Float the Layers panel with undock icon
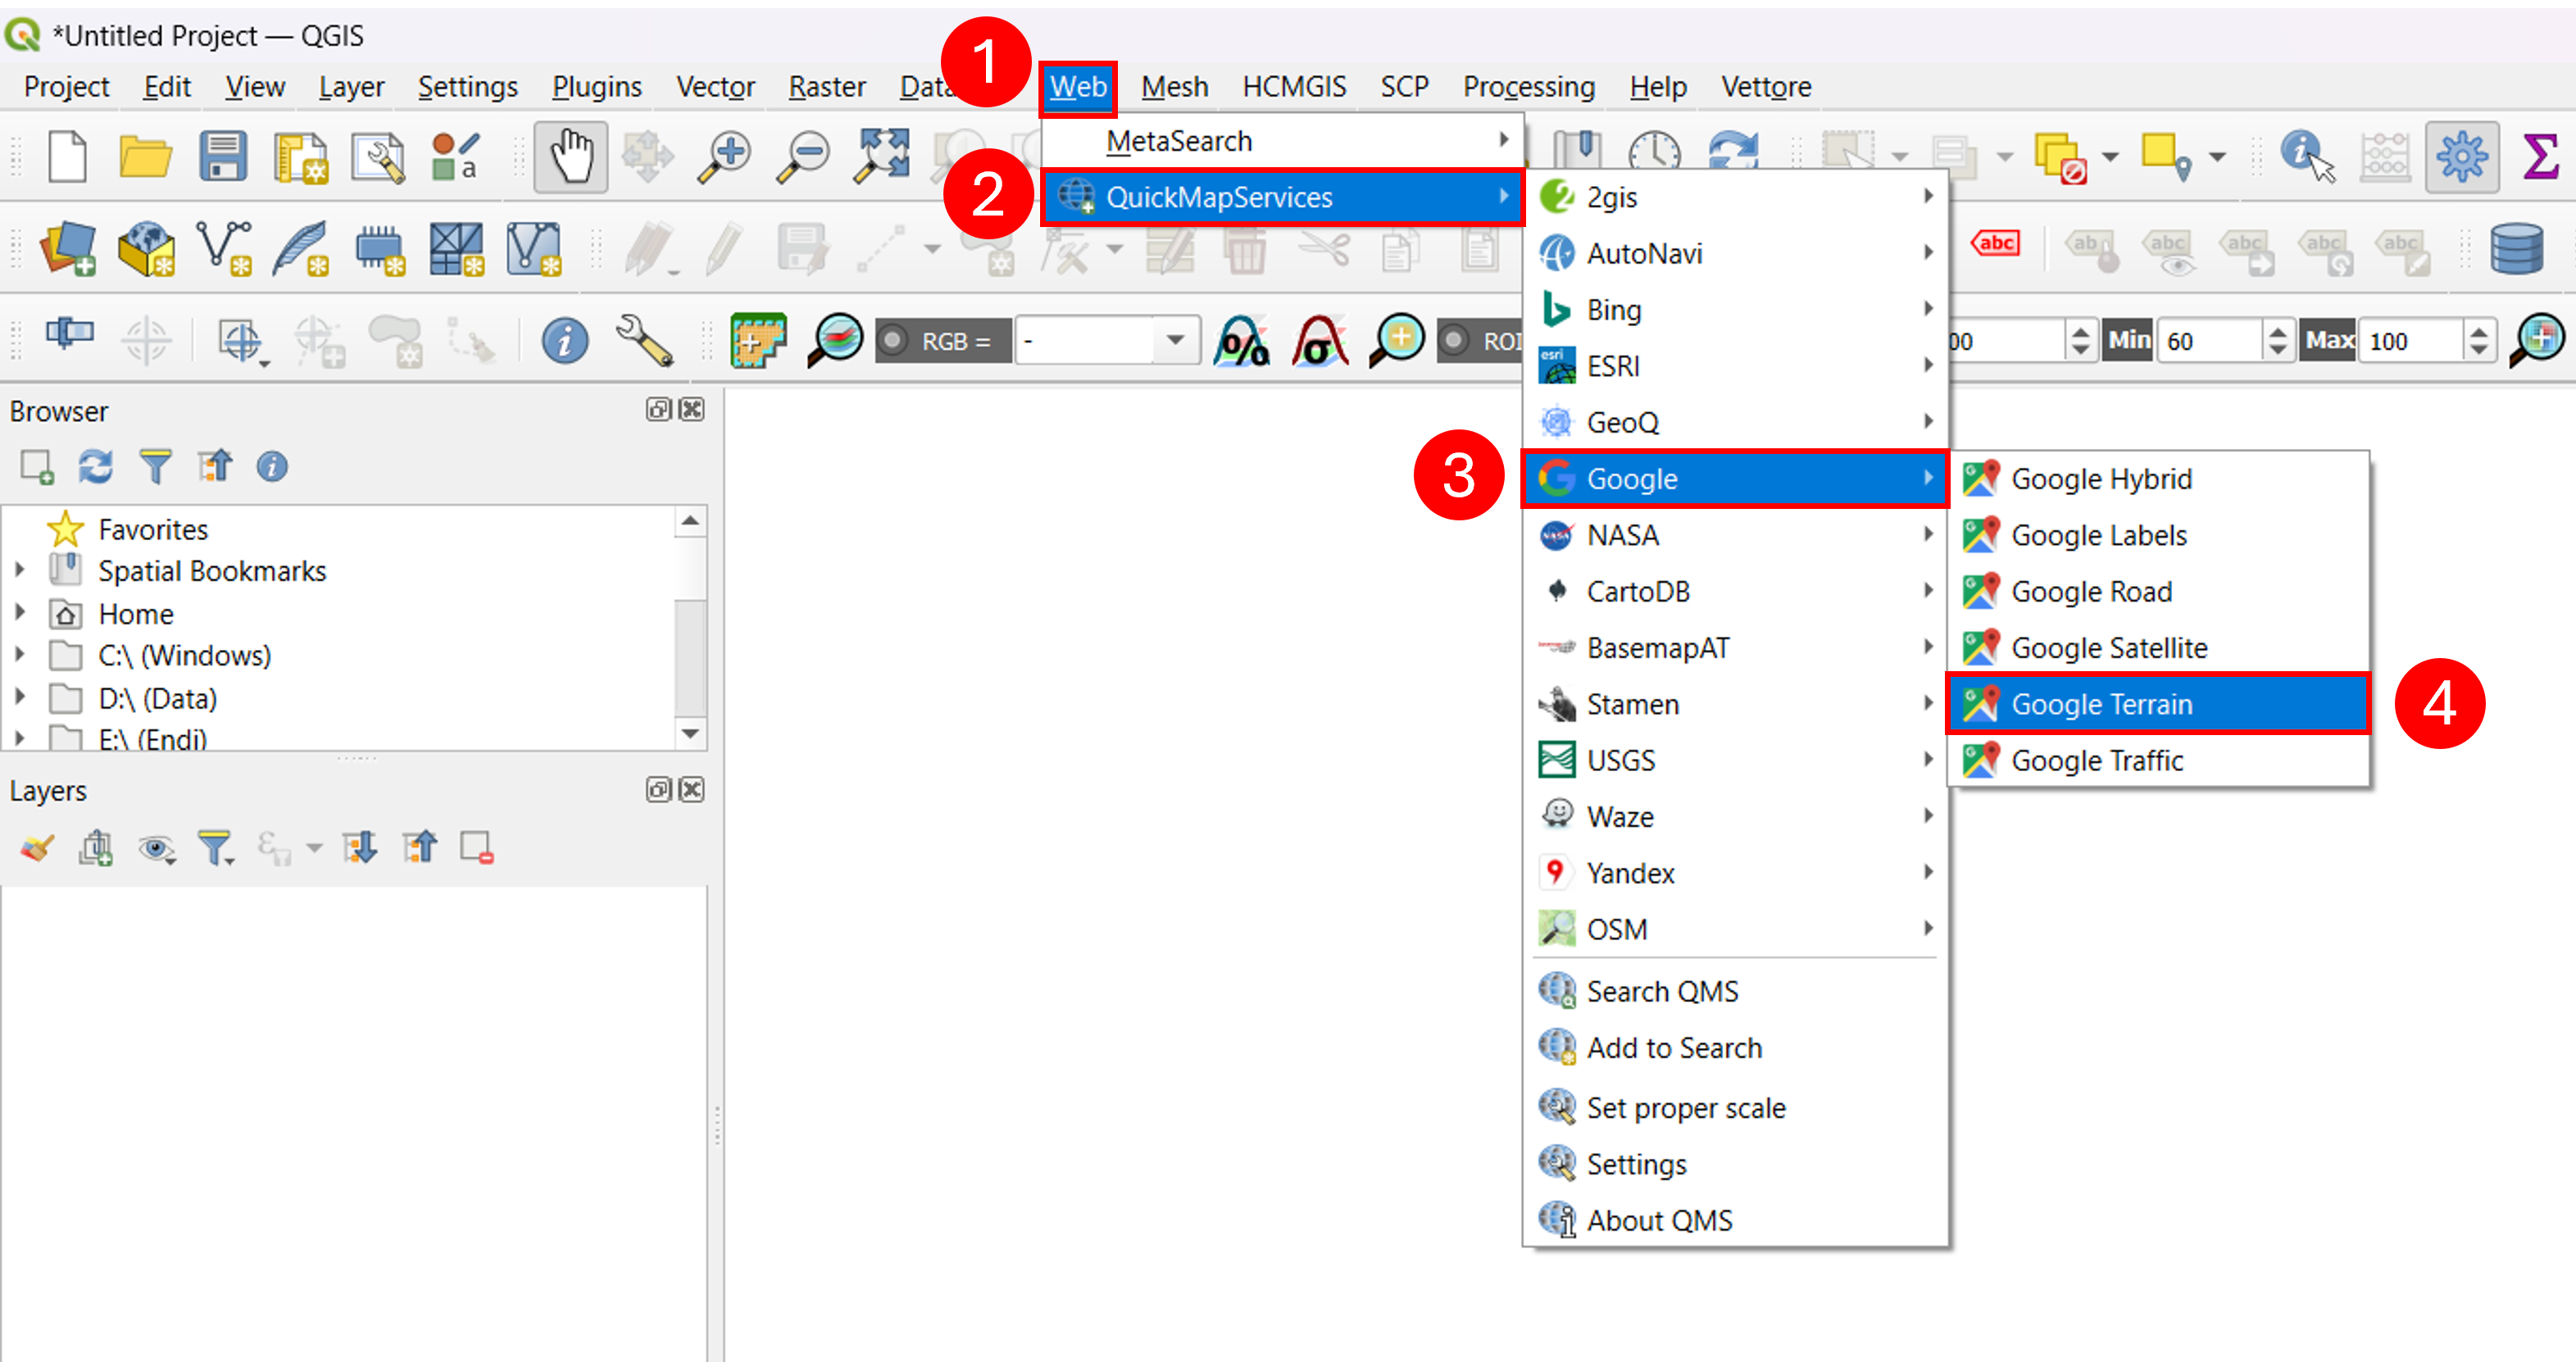The height and width of the screenshot is (1362, 2576). [x=658, y=790]
